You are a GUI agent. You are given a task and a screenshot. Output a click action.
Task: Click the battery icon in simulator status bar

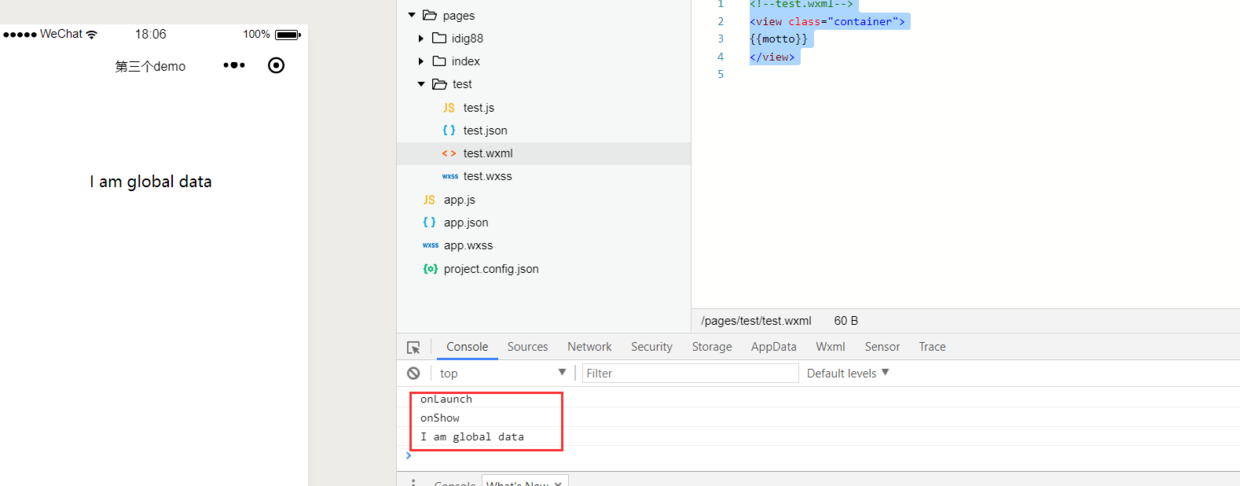pos(288,34)
